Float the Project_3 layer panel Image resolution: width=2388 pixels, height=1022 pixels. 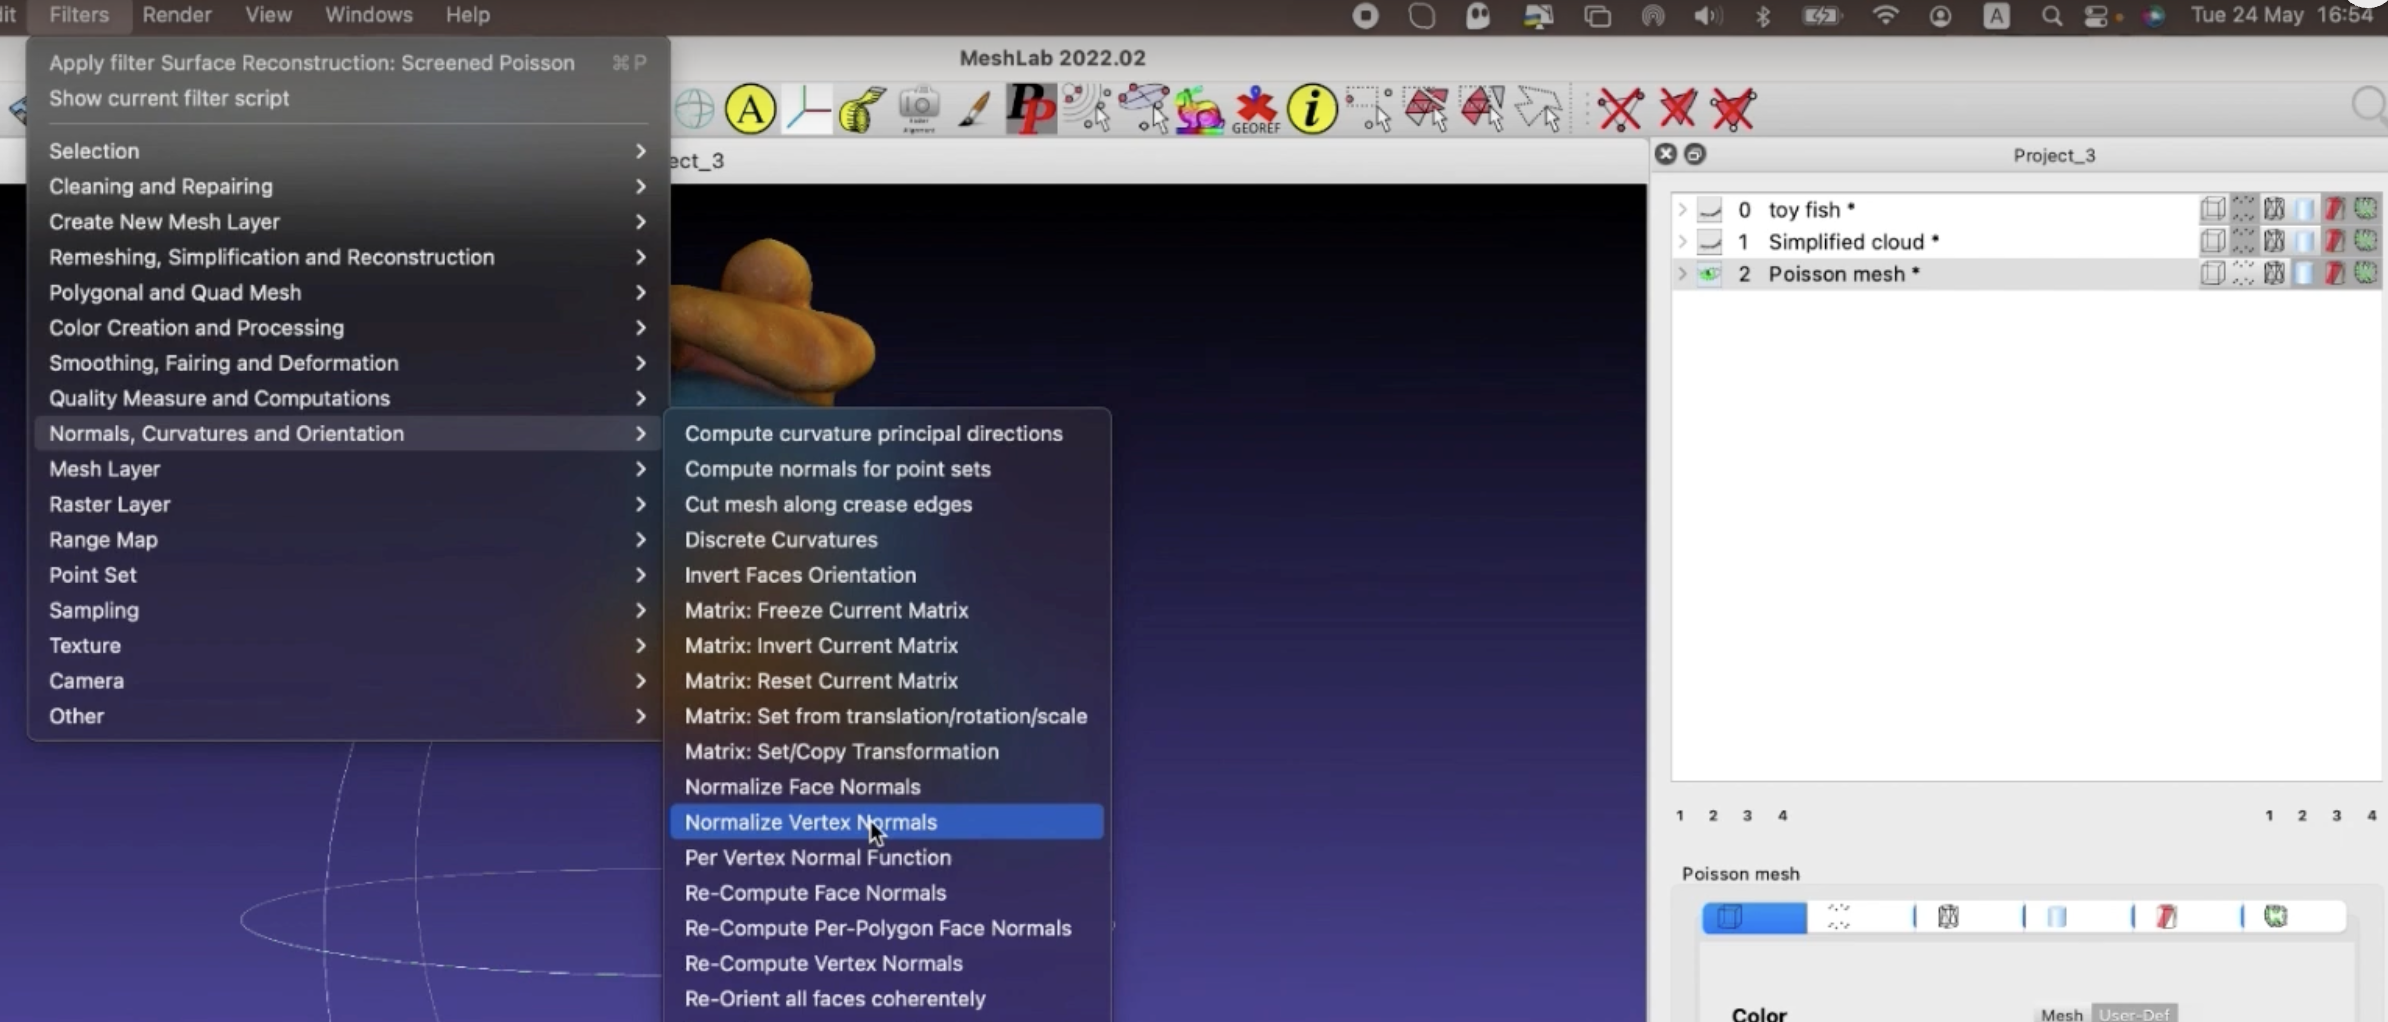[x=1694, y=154]
